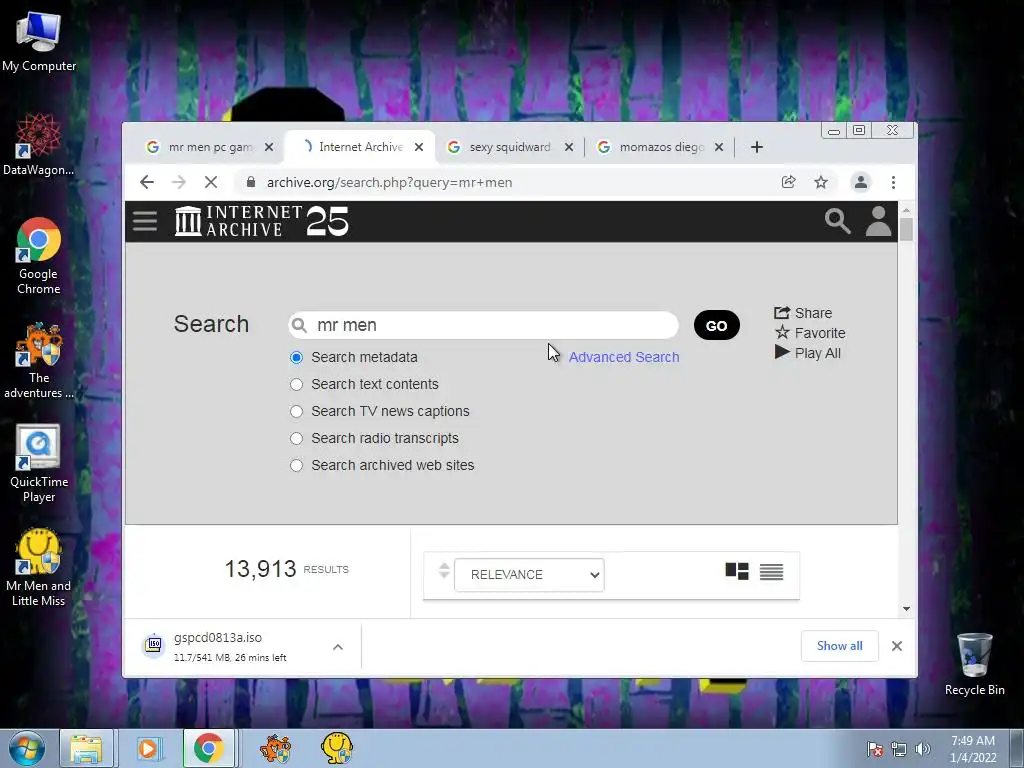Click the Share link
Screen dimensions: 1024x768
[803, 313]
